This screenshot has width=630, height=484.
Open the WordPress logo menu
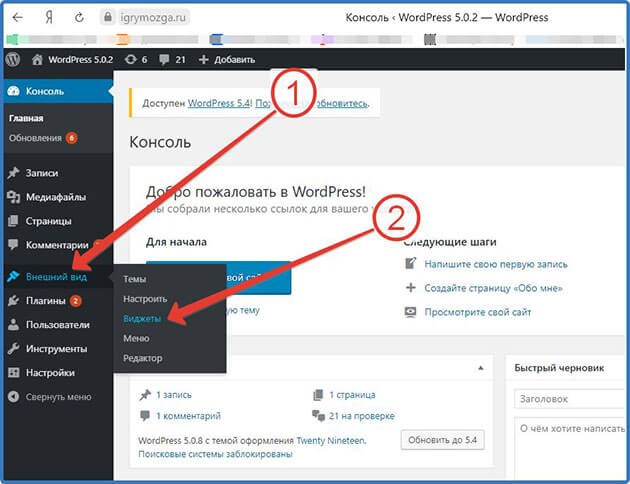[x=13, y=59]
